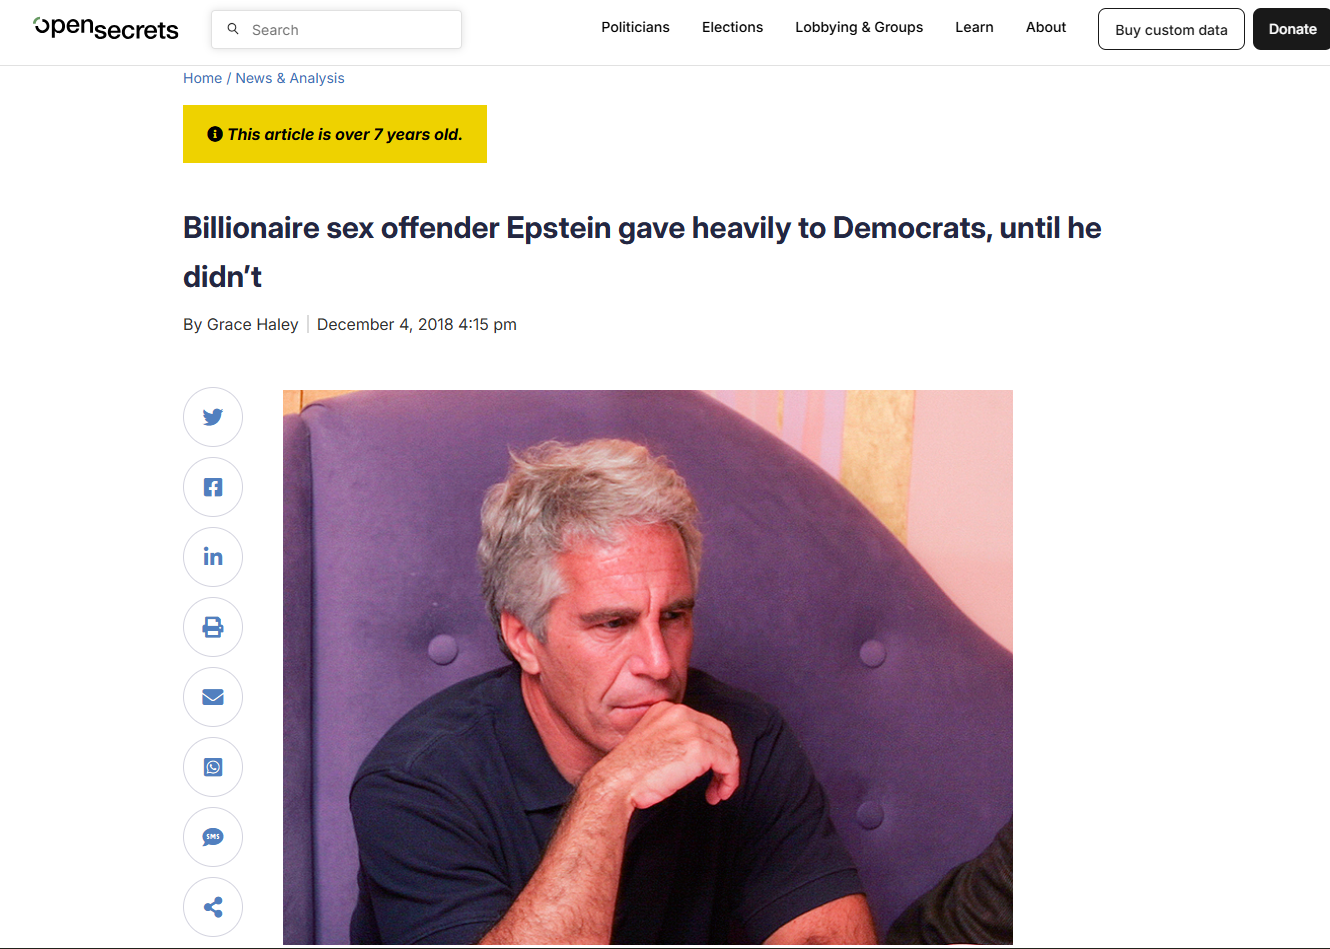1330x949 pixels.
Task: Share article on Twitter
Action: [213, 417]
